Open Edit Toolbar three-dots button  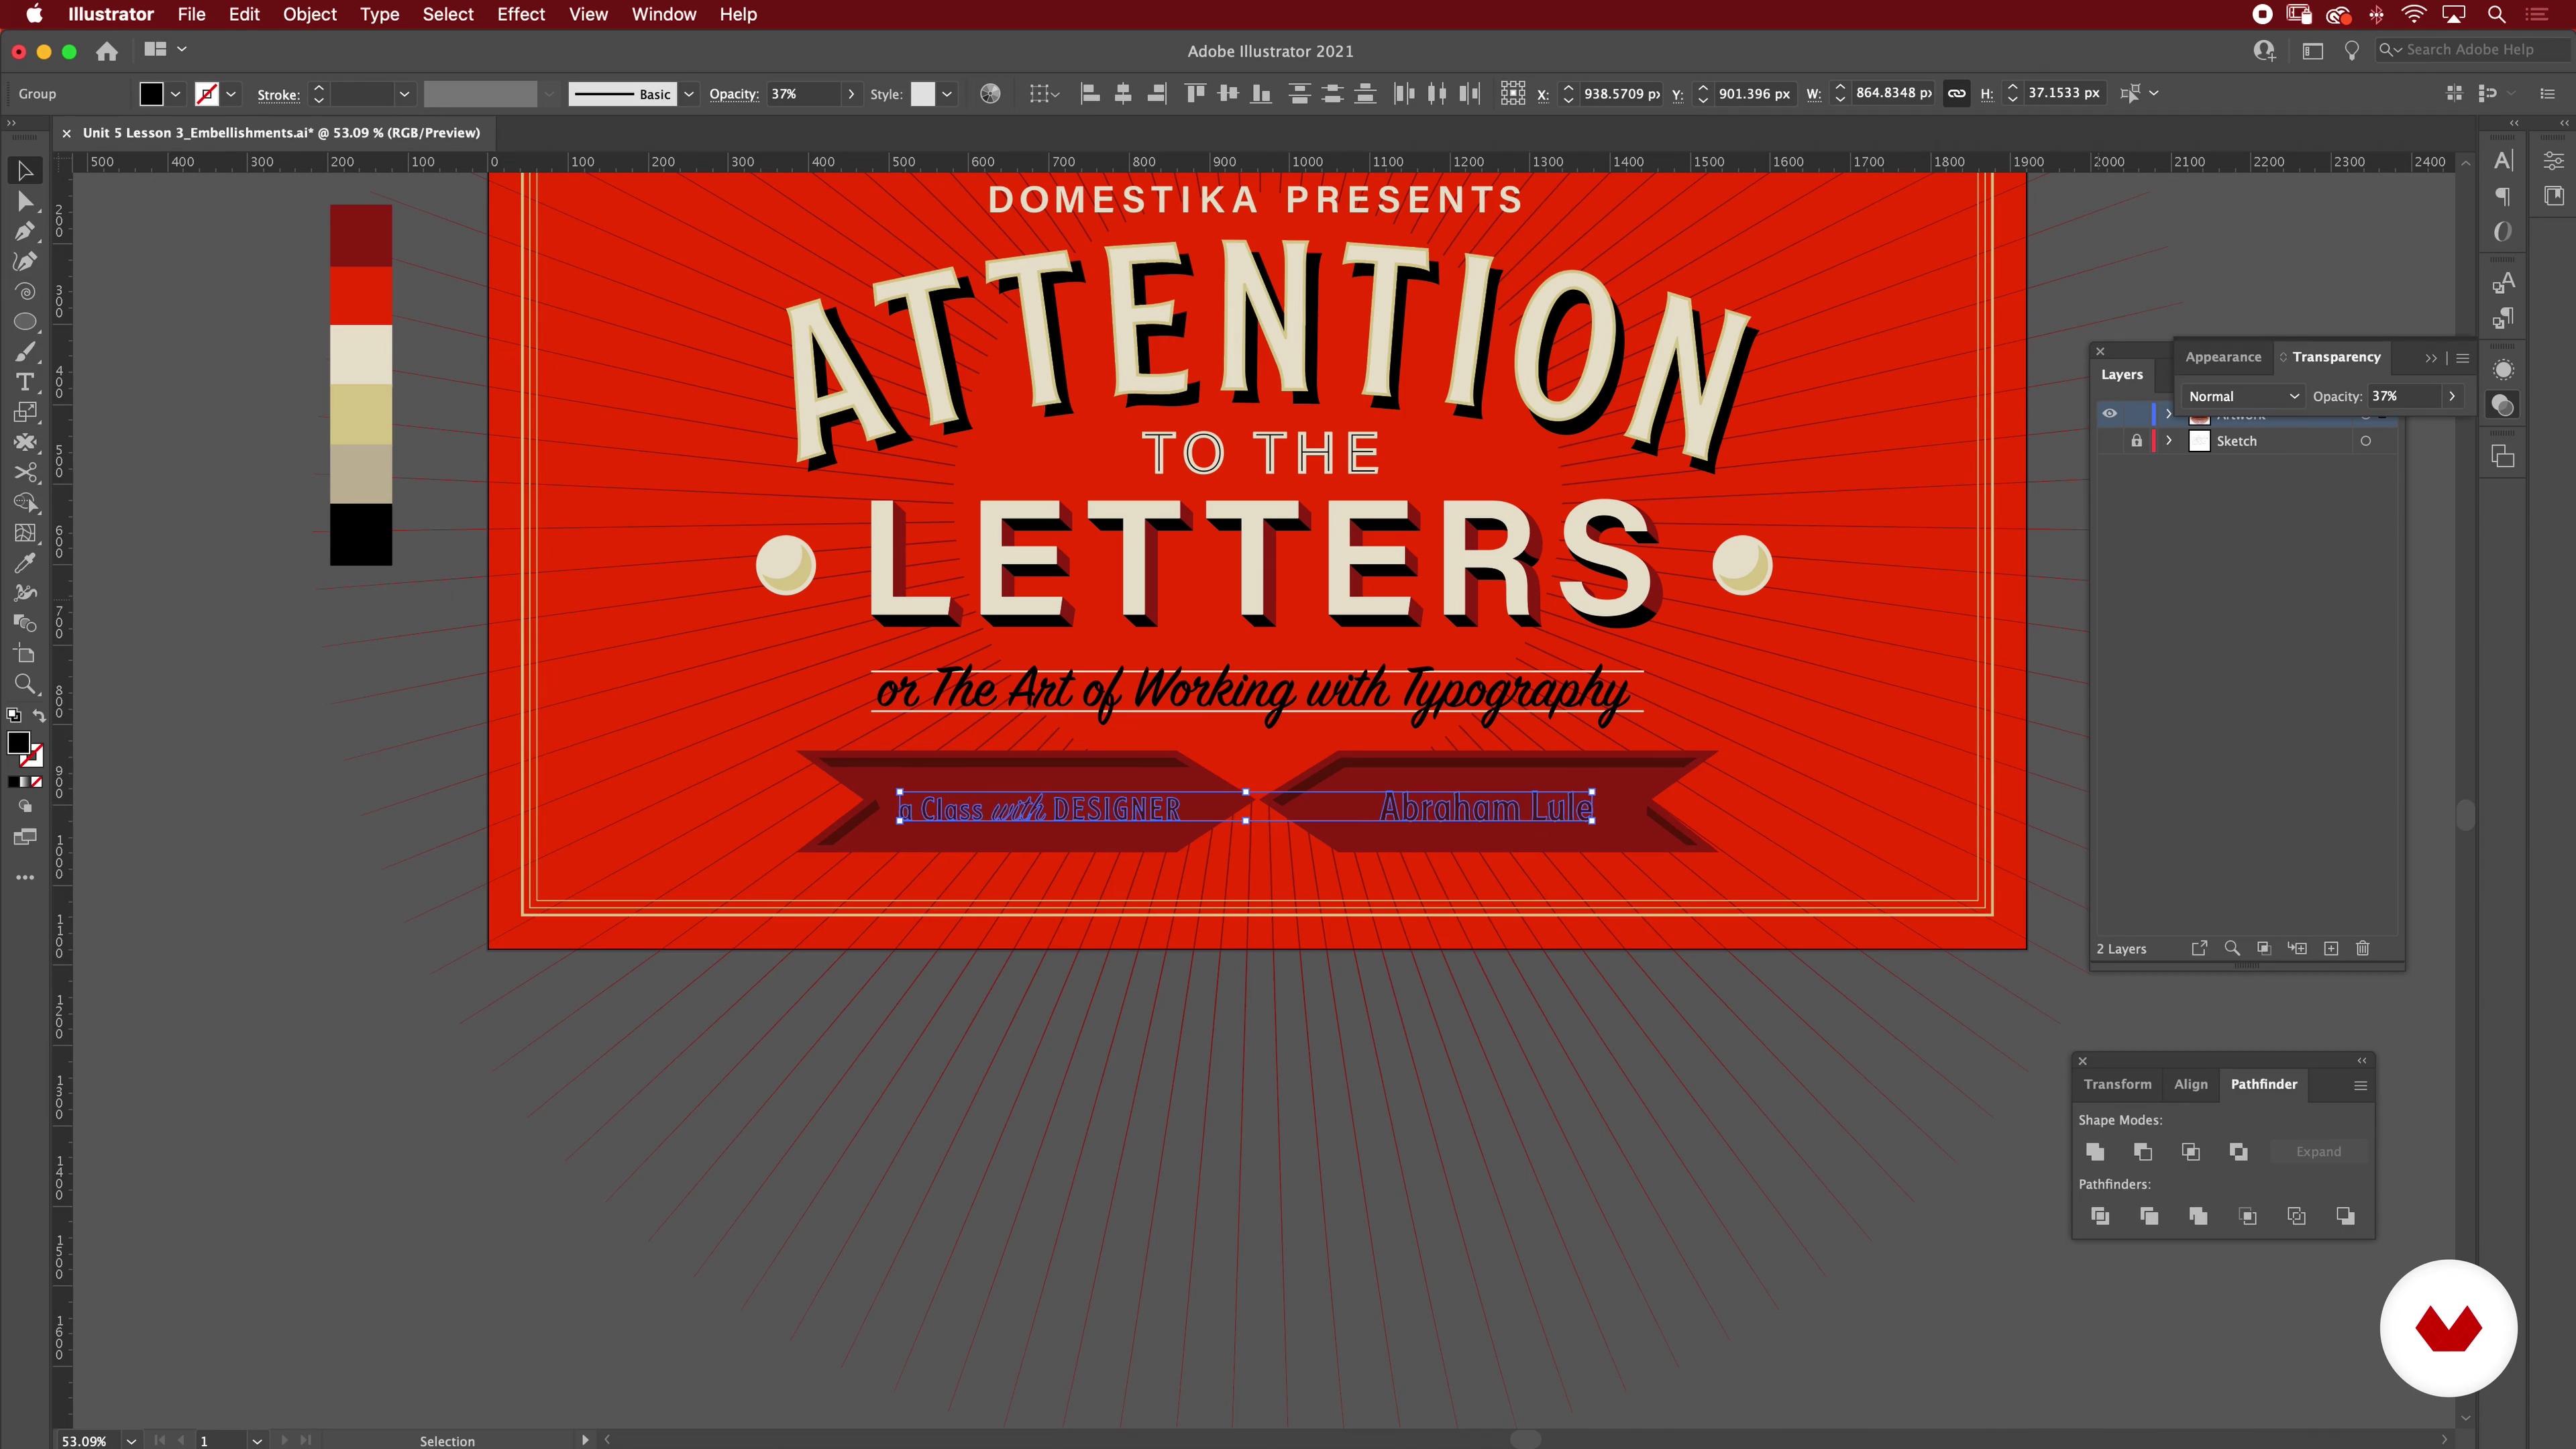click(x=25, y=877)
